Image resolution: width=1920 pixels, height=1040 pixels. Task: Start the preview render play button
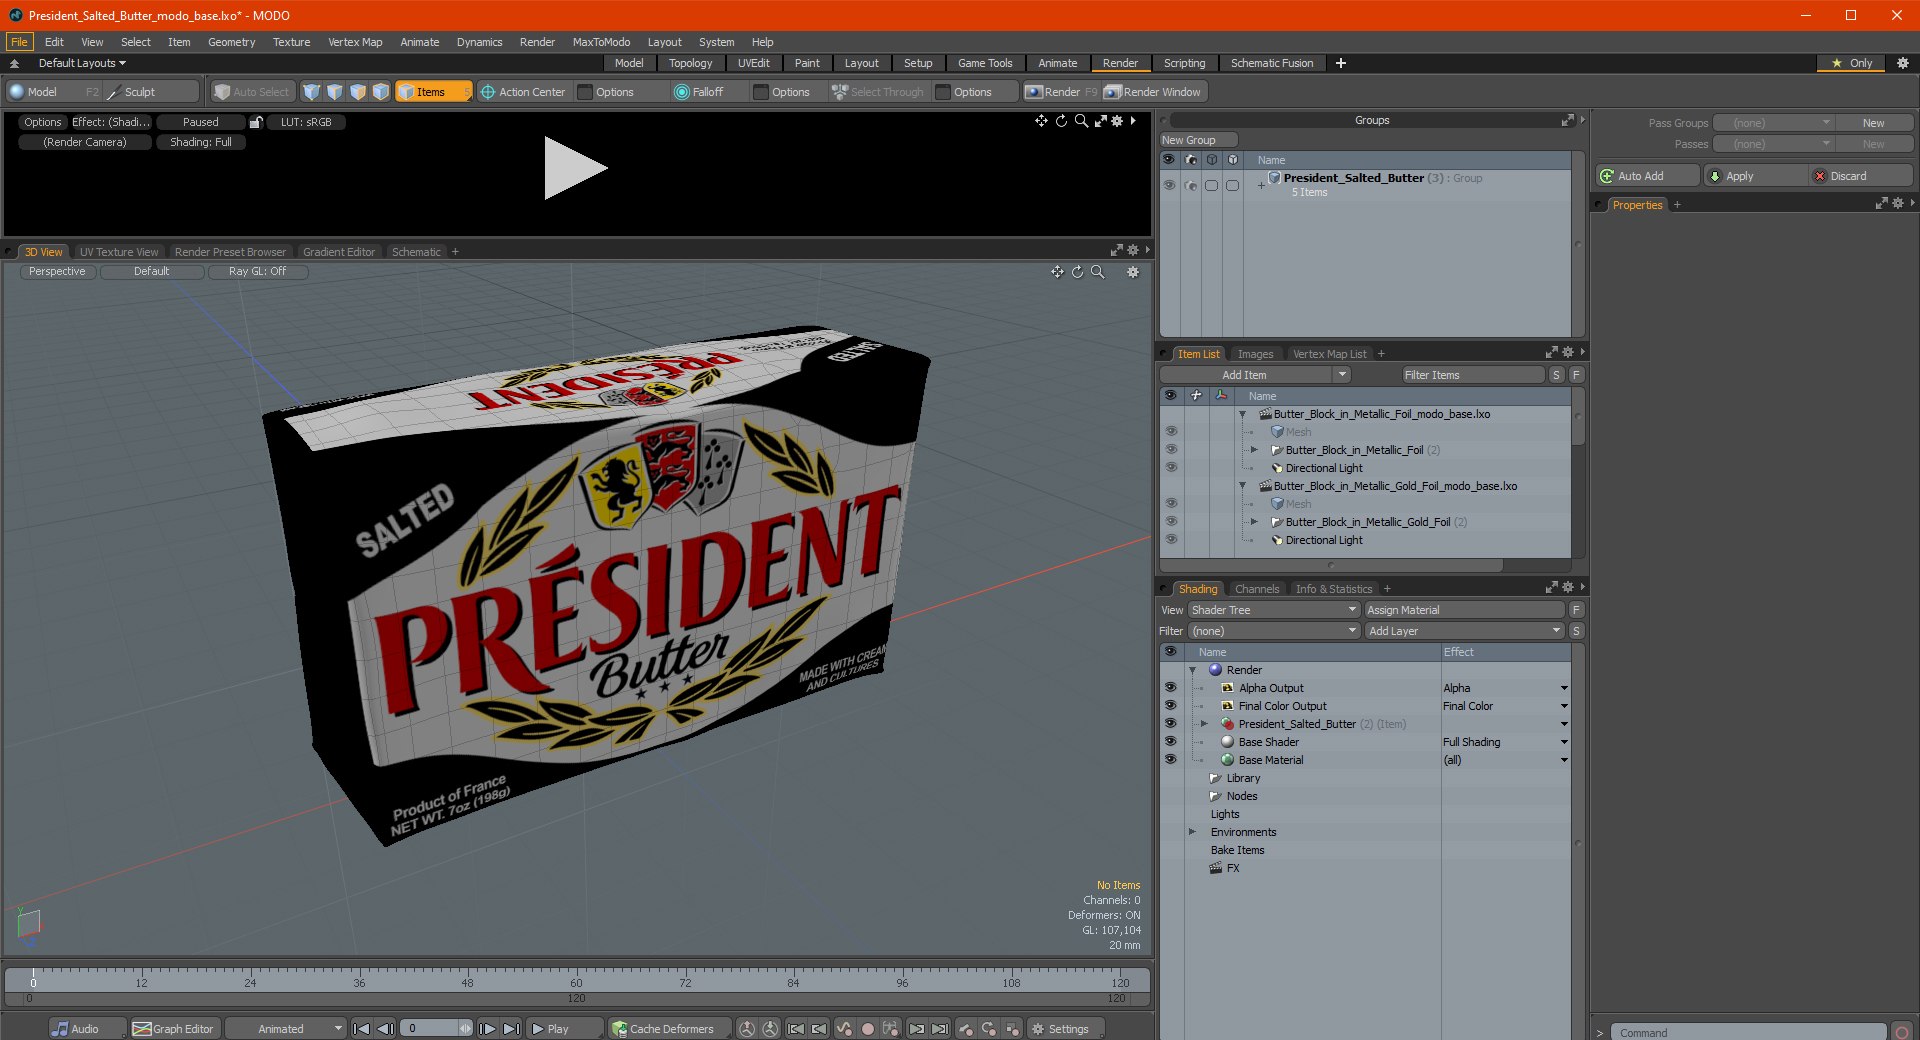pos(574,168)
